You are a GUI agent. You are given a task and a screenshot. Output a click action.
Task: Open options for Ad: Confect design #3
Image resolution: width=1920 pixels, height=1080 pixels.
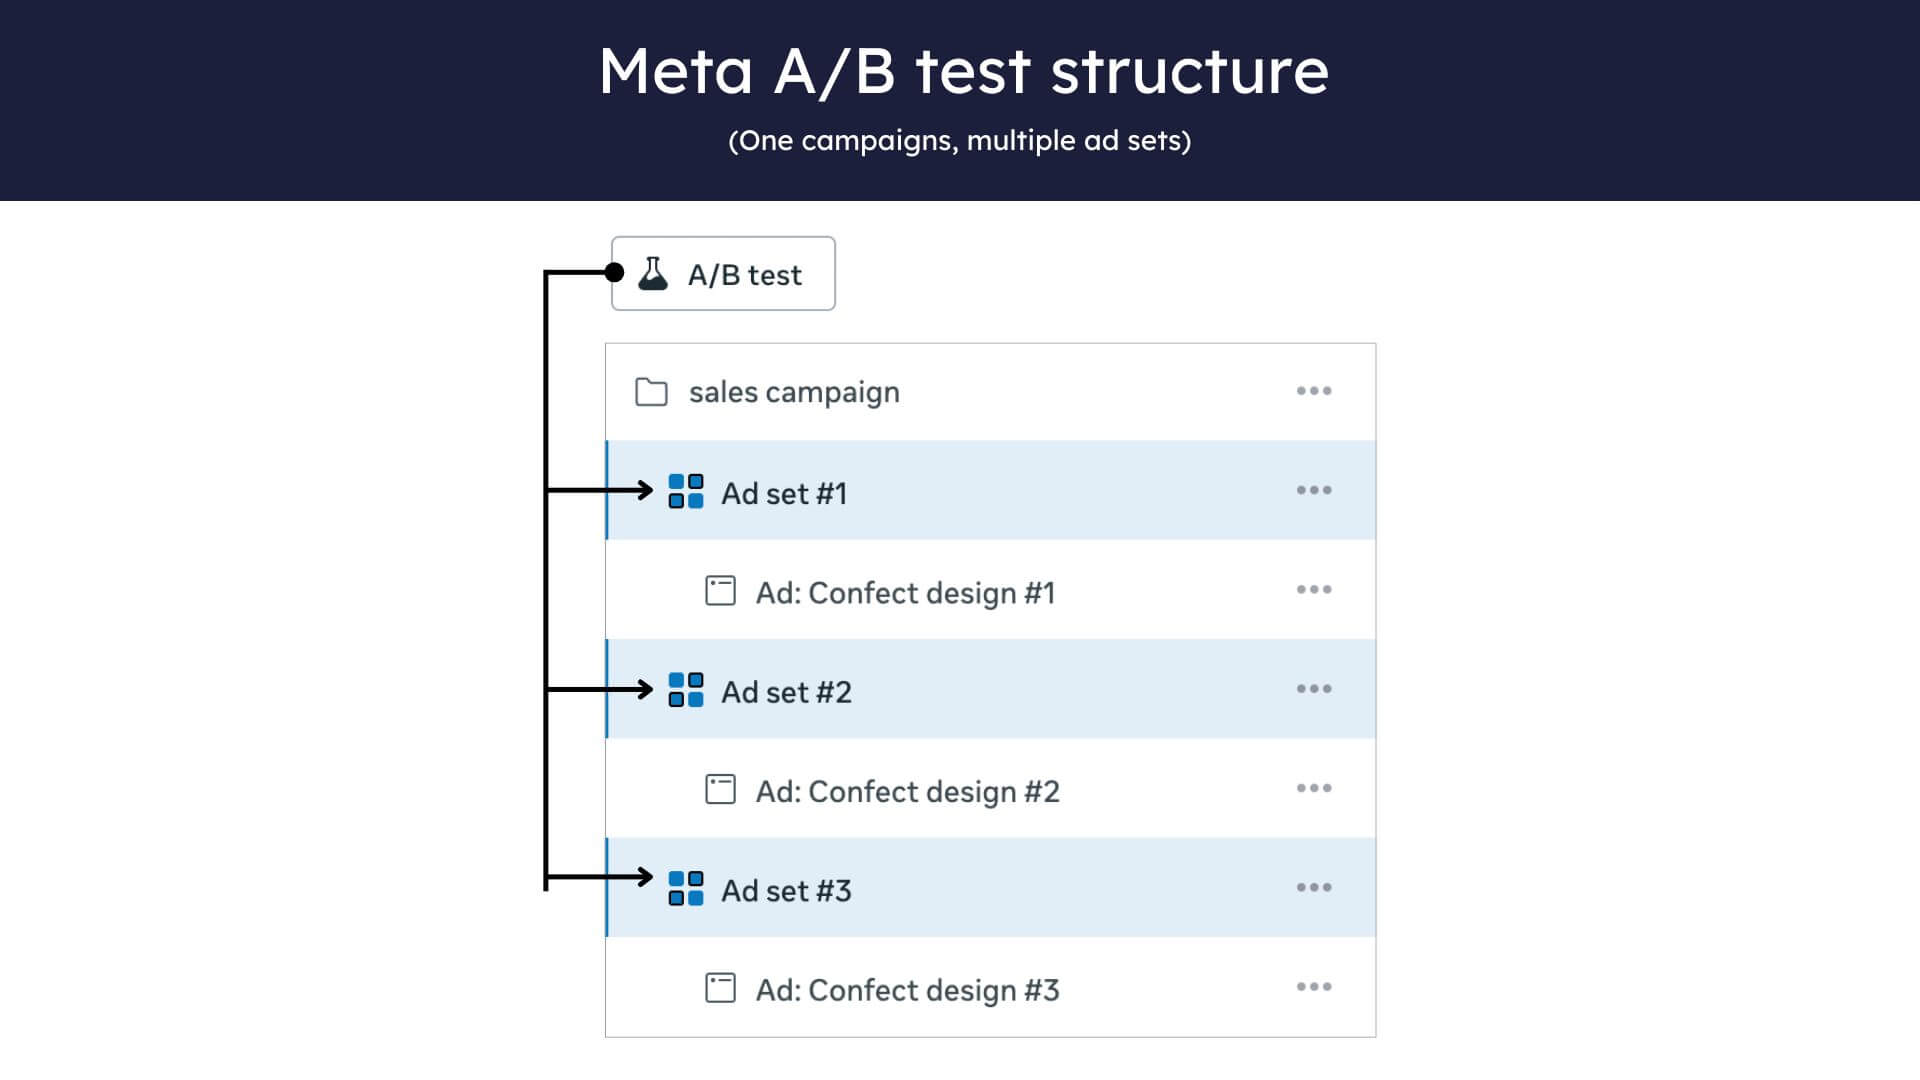pos(1314,987)
